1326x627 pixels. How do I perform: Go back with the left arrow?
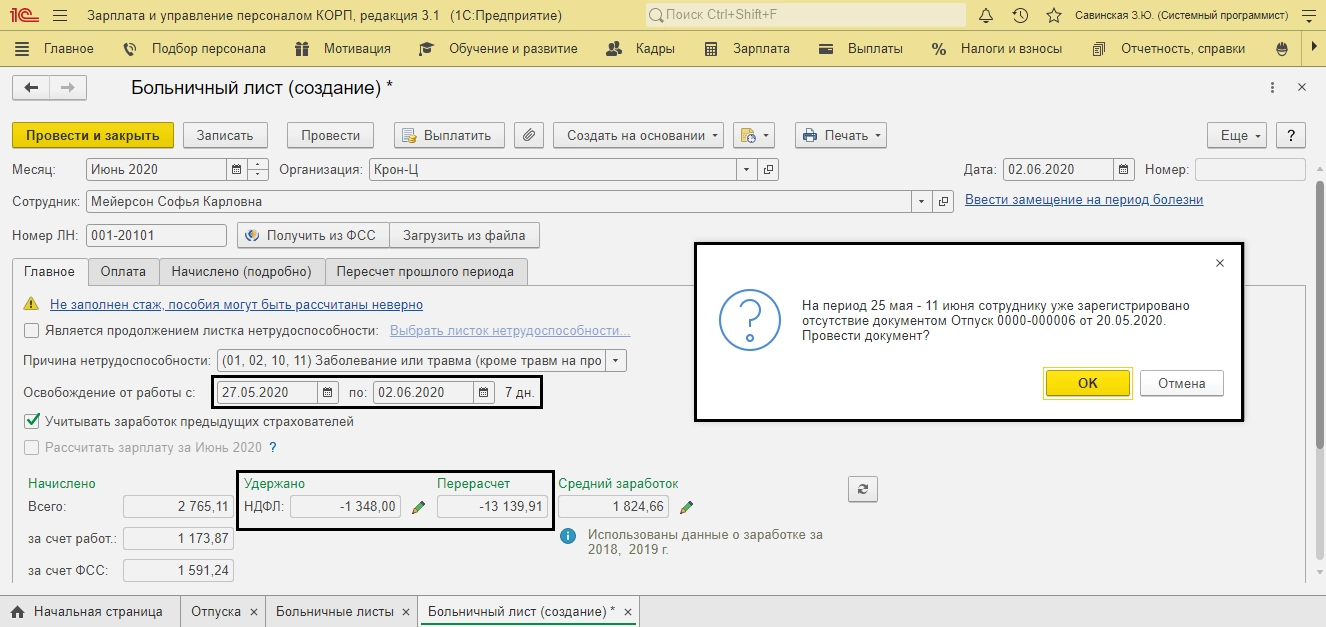pyautogui.click(x=31, y=88)
